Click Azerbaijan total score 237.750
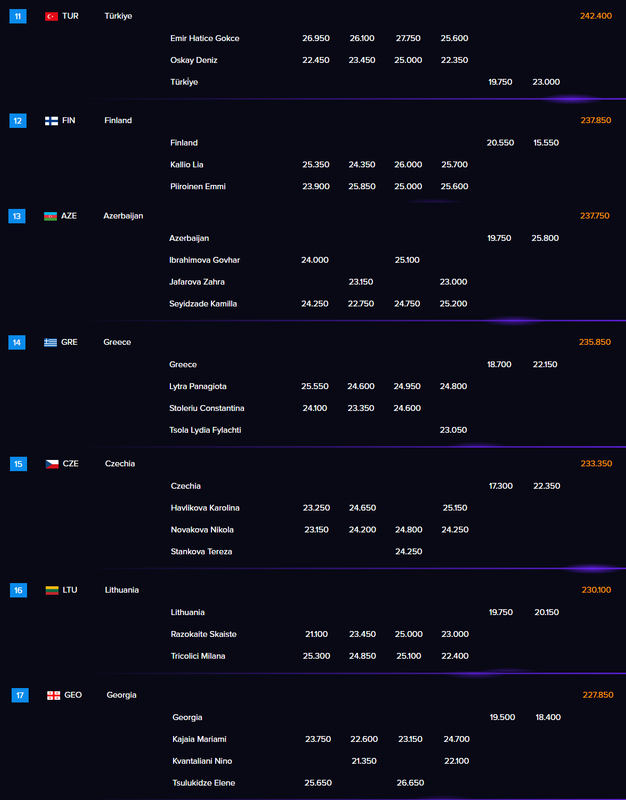 (x=595, y=216)
